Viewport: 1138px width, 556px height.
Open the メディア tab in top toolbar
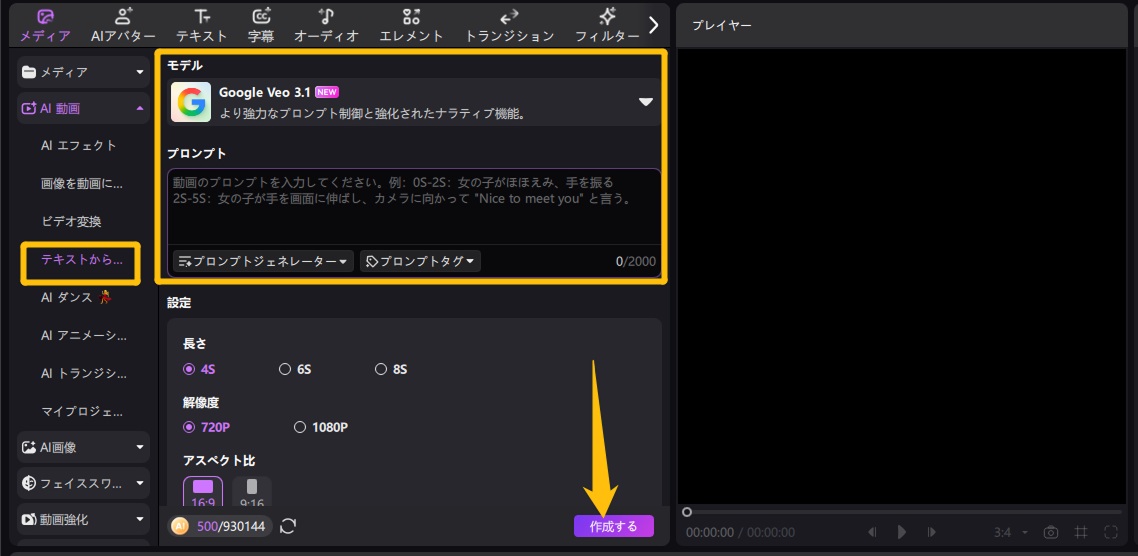tap(45, 25)
